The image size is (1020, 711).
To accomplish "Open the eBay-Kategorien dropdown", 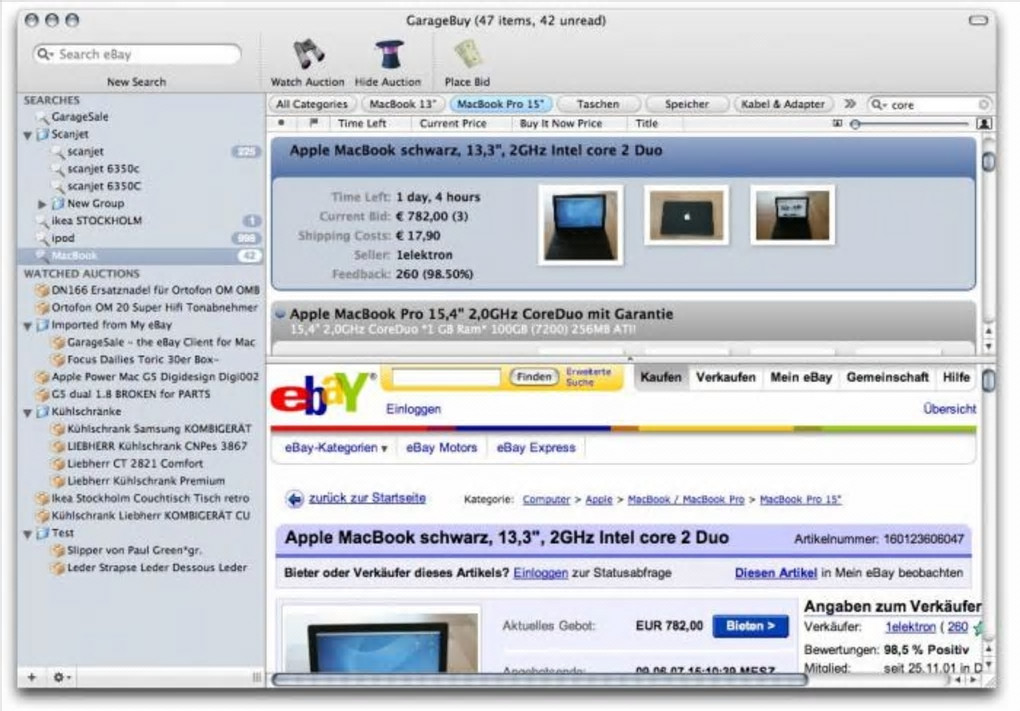I will pos(336,448).
